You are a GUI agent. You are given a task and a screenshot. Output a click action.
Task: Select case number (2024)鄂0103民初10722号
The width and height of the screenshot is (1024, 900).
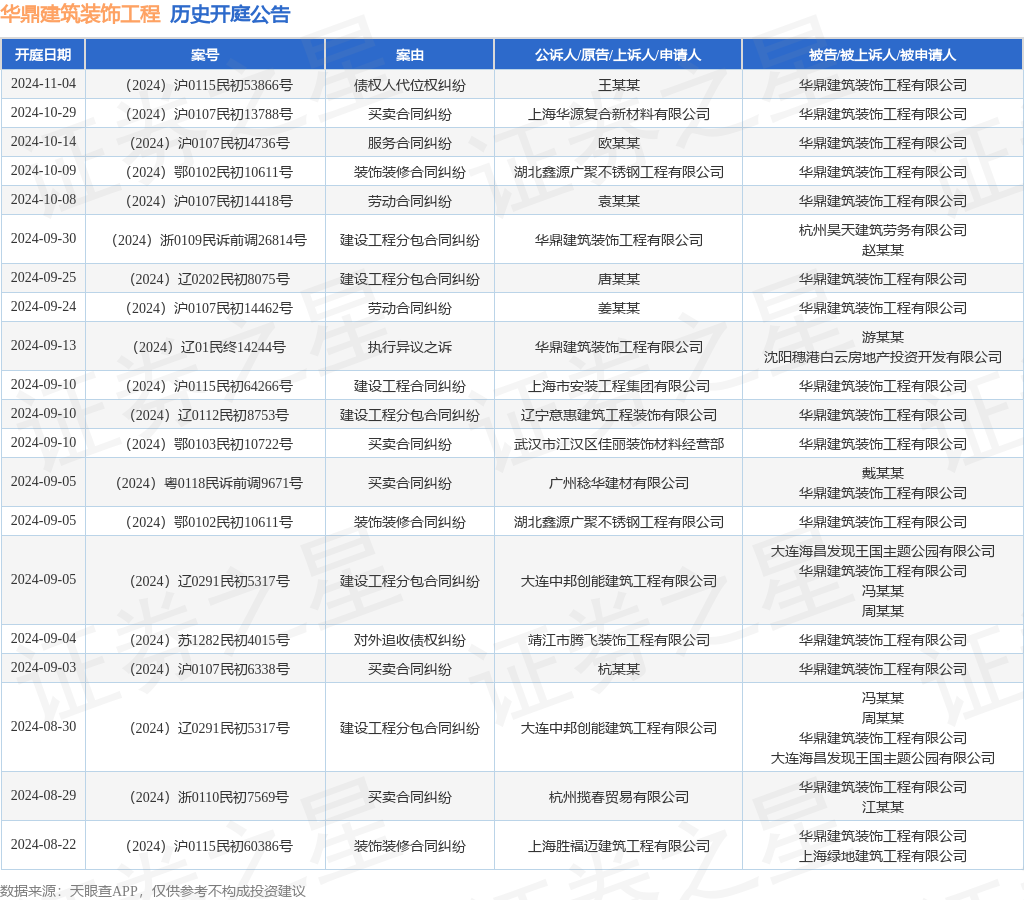click(x=209, y=444)
